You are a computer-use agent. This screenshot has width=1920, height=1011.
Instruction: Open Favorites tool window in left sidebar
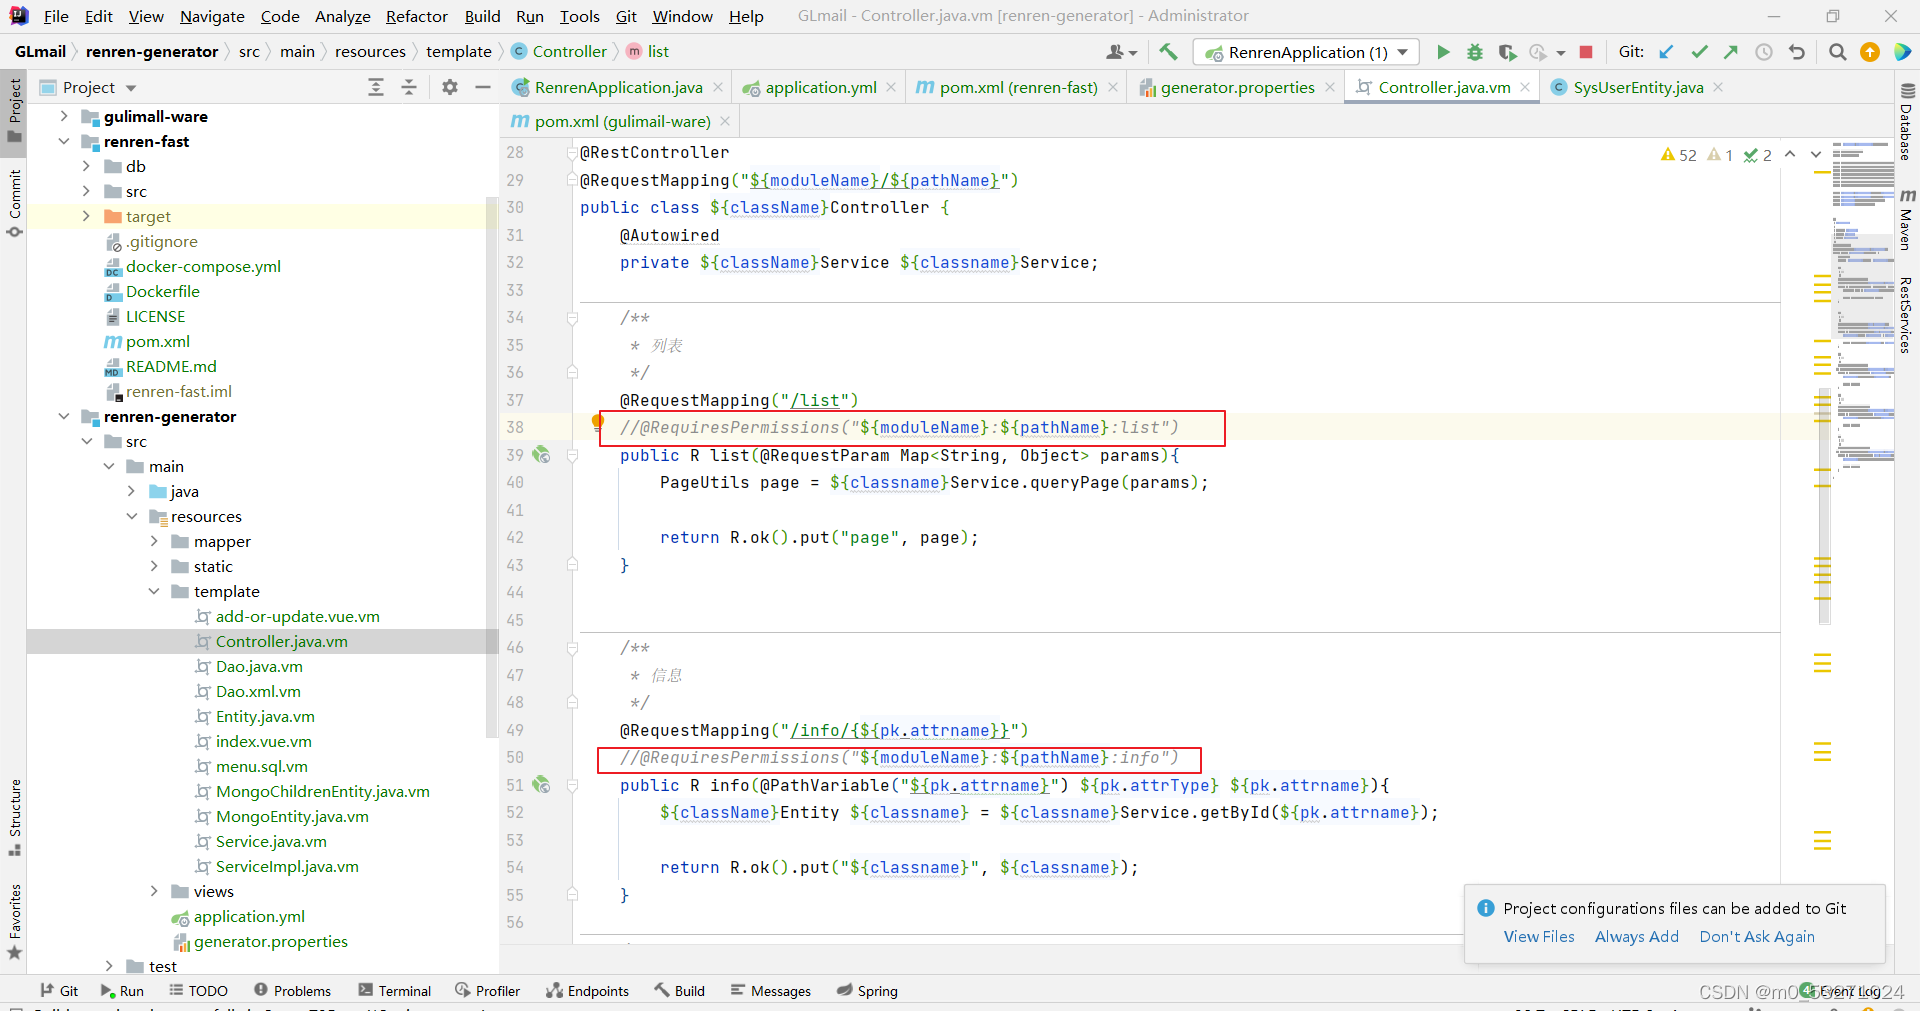pos(14,923)
